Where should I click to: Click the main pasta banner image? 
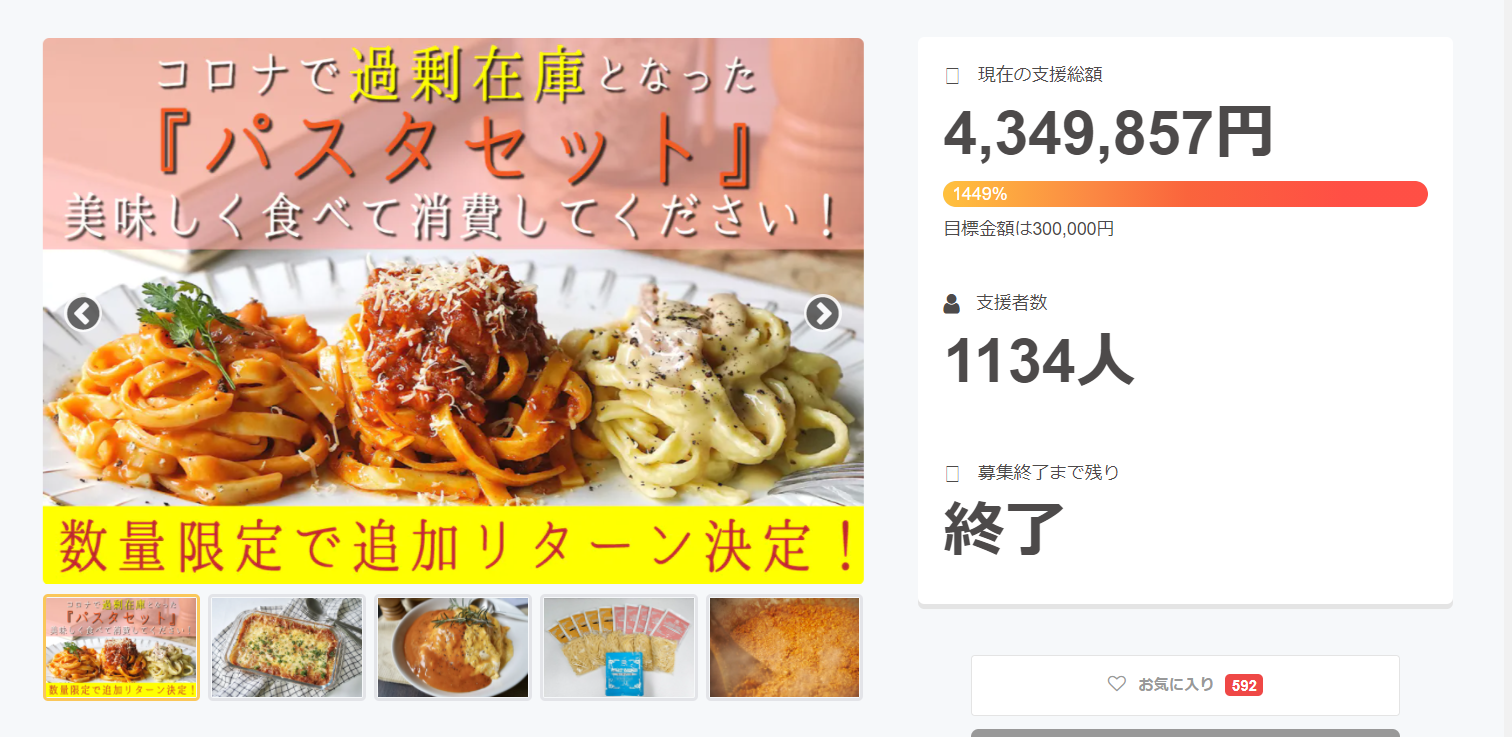453,311
